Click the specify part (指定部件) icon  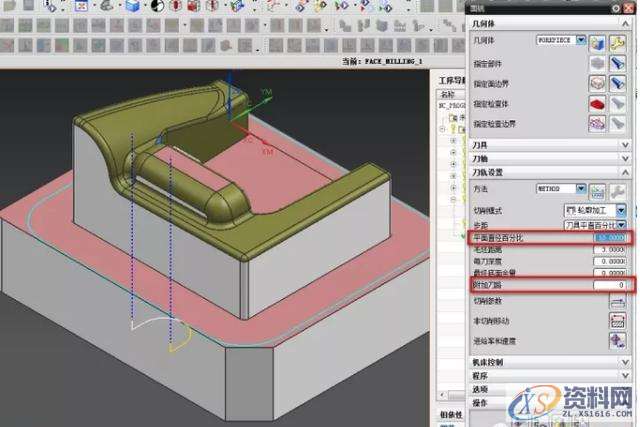click(x=596, y=64)
